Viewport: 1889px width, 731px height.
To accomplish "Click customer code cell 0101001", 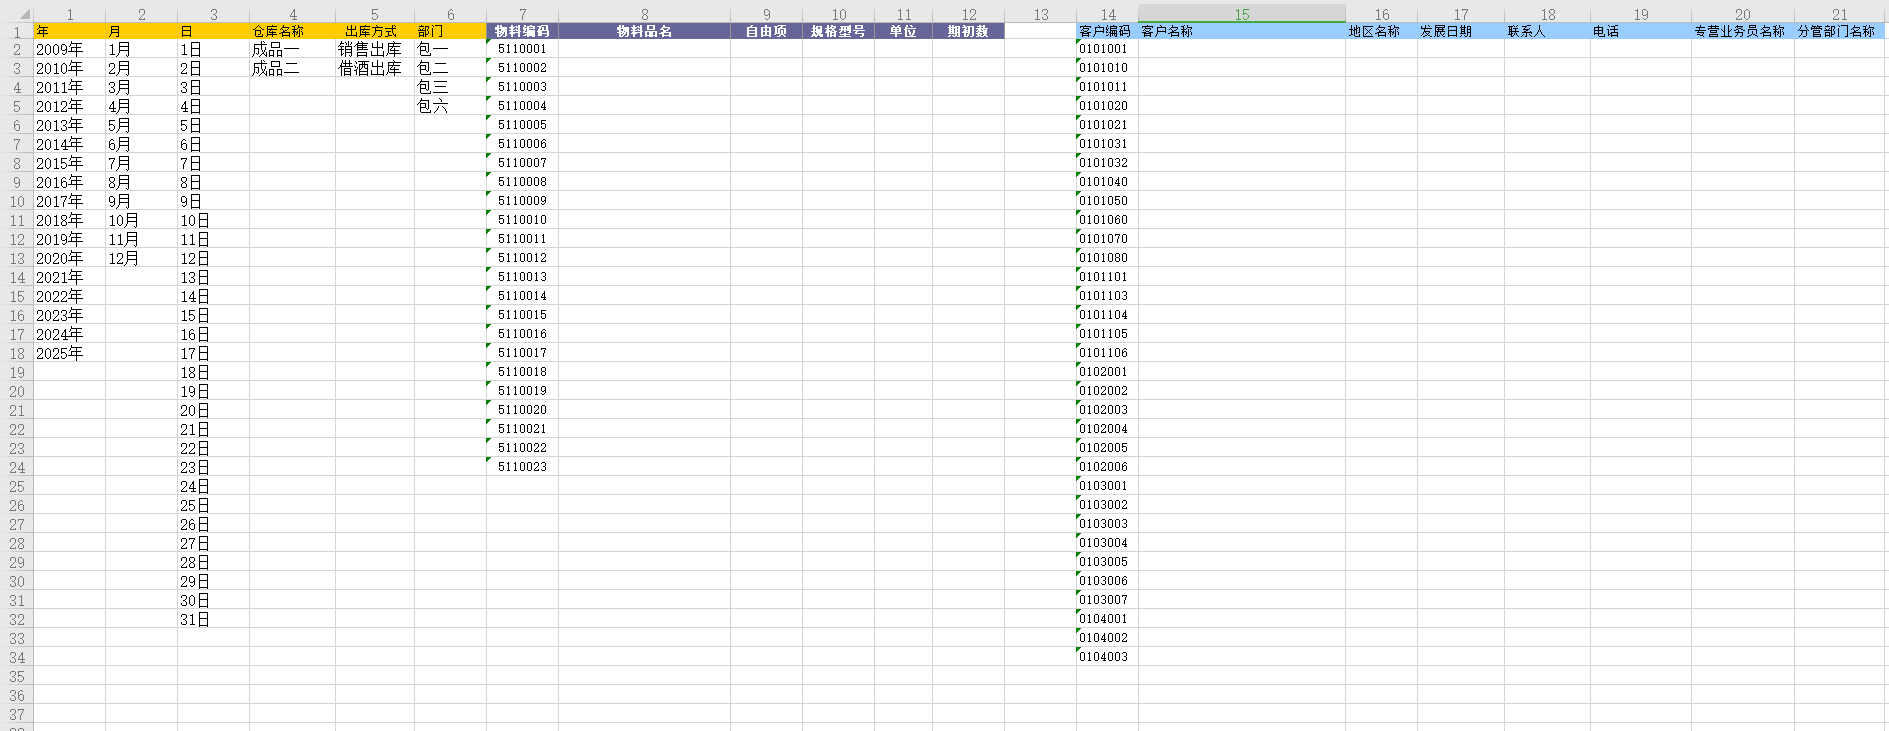I will click(x=1108, y=49).
